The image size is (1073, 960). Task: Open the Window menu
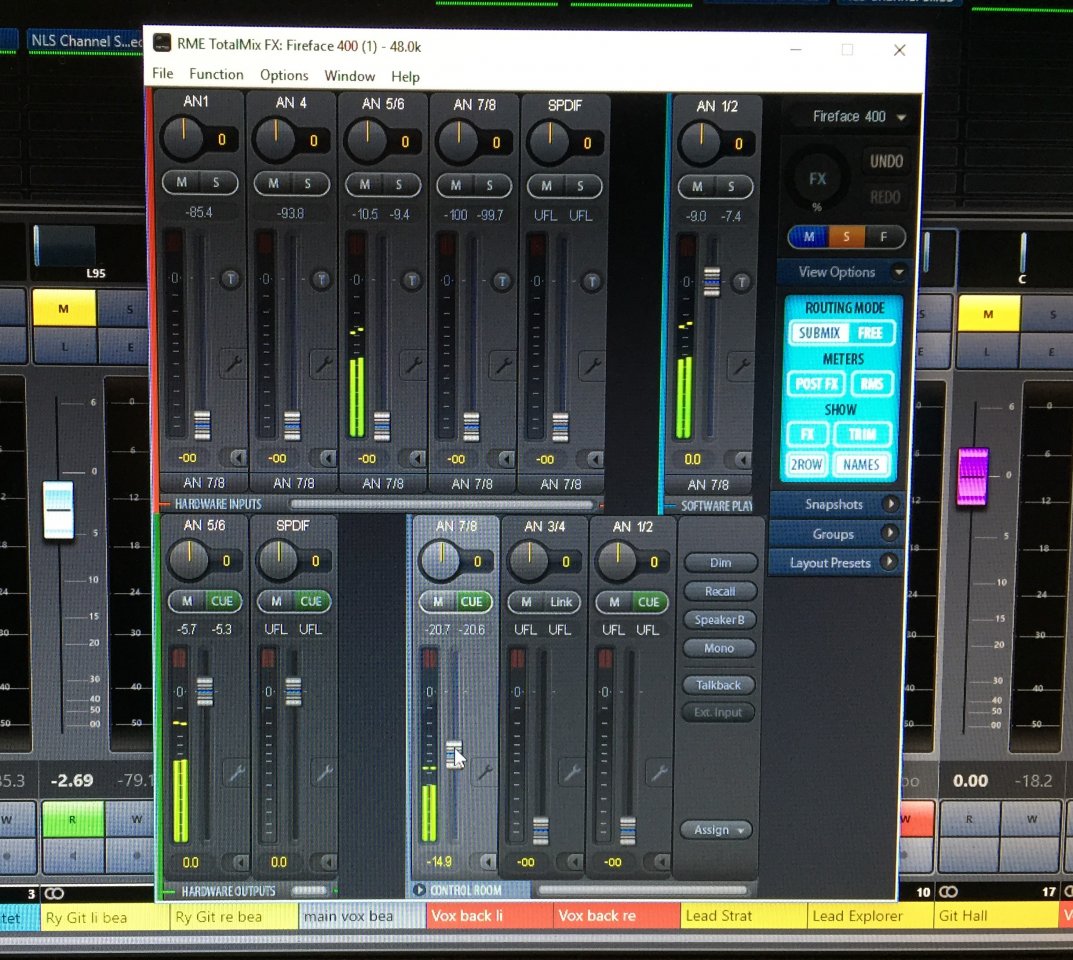tap(350, 76)
